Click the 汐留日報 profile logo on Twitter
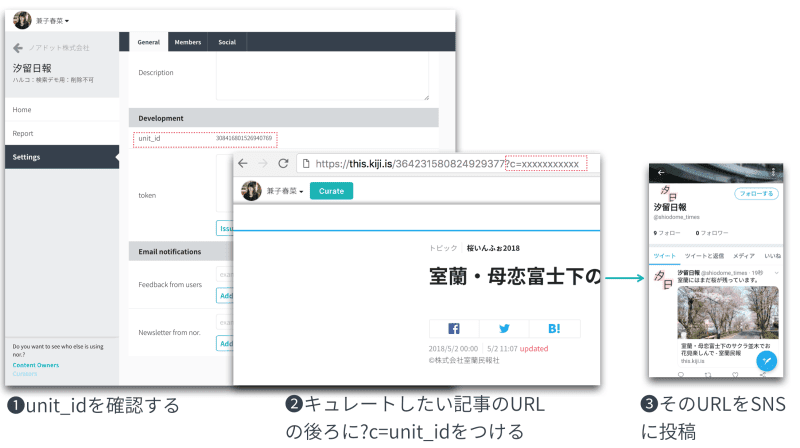 coord(668,193)
